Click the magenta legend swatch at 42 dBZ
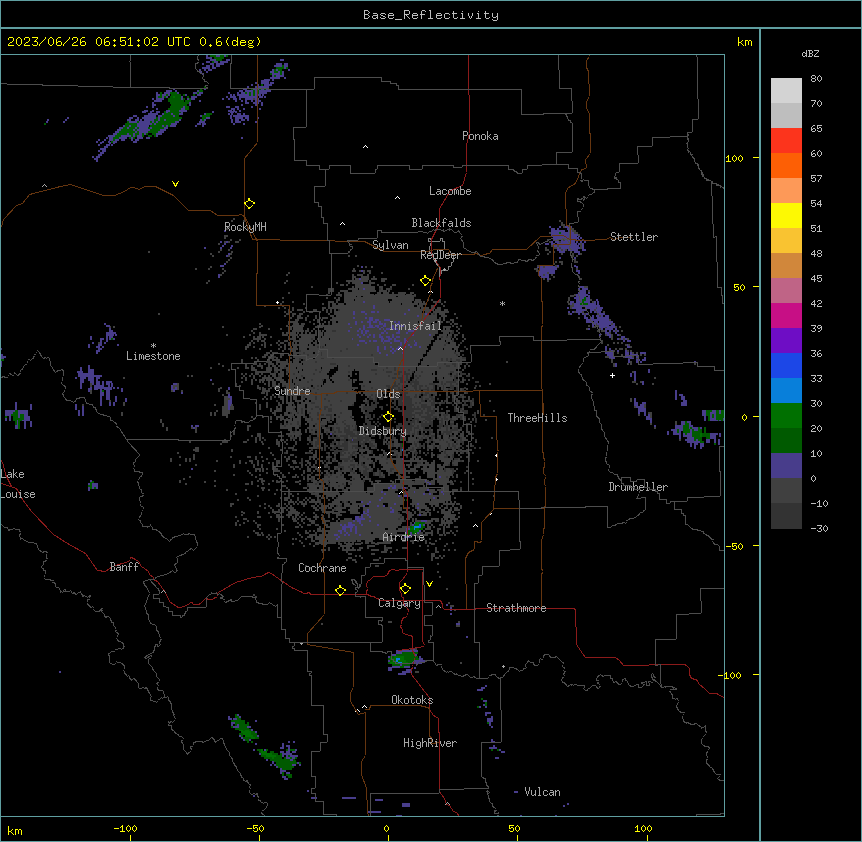 click(786, 315)
